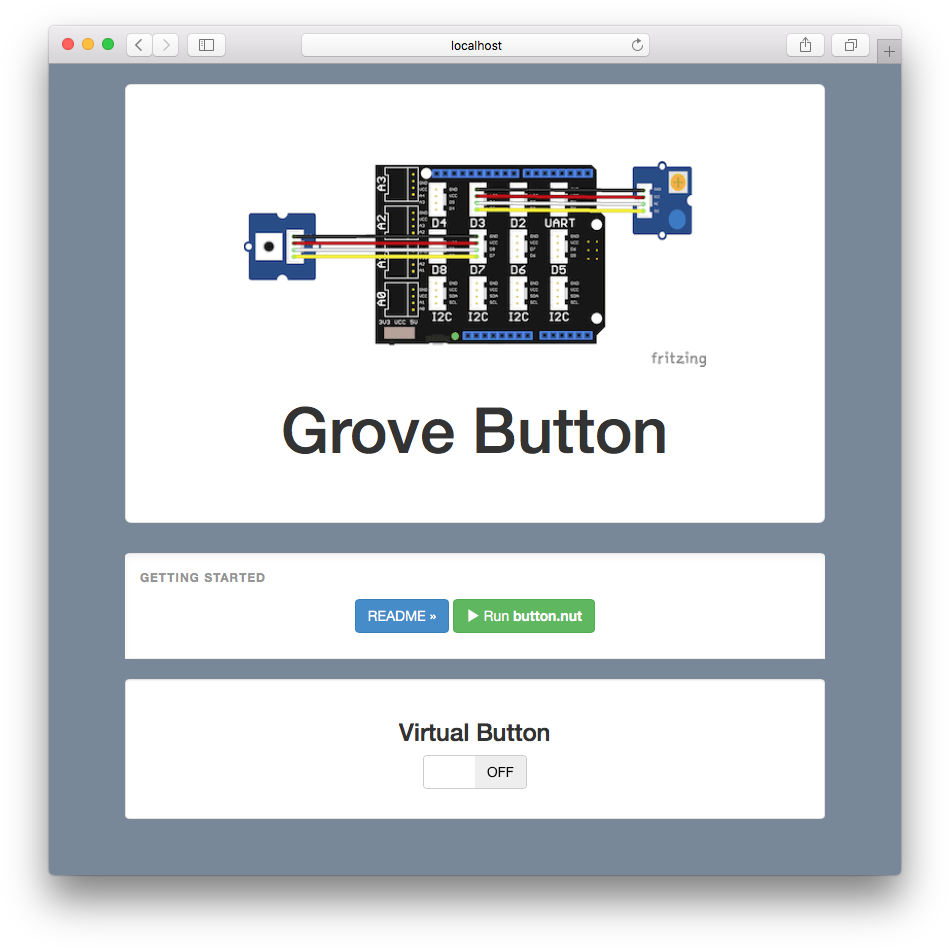
Task: Run the button.nut script
Action: click(524, 616)
